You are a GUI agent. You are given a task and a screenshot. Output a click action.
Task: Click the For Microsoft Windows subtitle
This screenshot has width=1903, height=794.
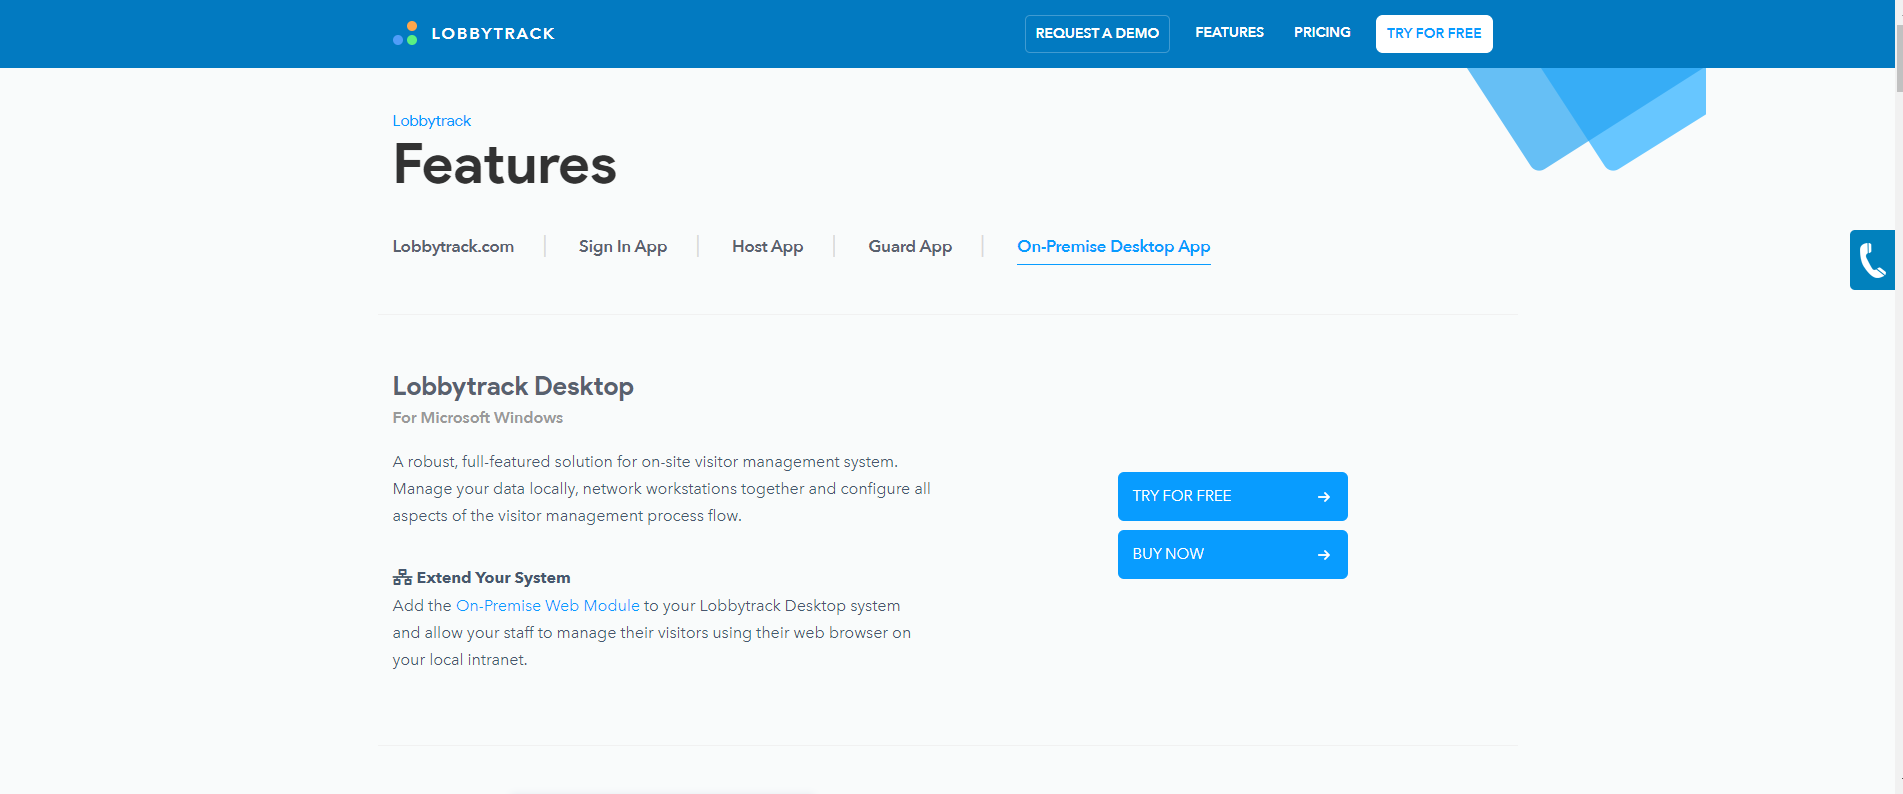click(x=478, y=417)
